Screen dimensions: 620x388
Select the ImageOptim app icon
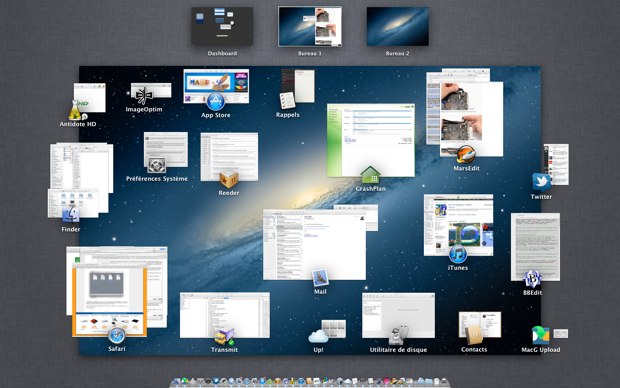pos(144,96)
